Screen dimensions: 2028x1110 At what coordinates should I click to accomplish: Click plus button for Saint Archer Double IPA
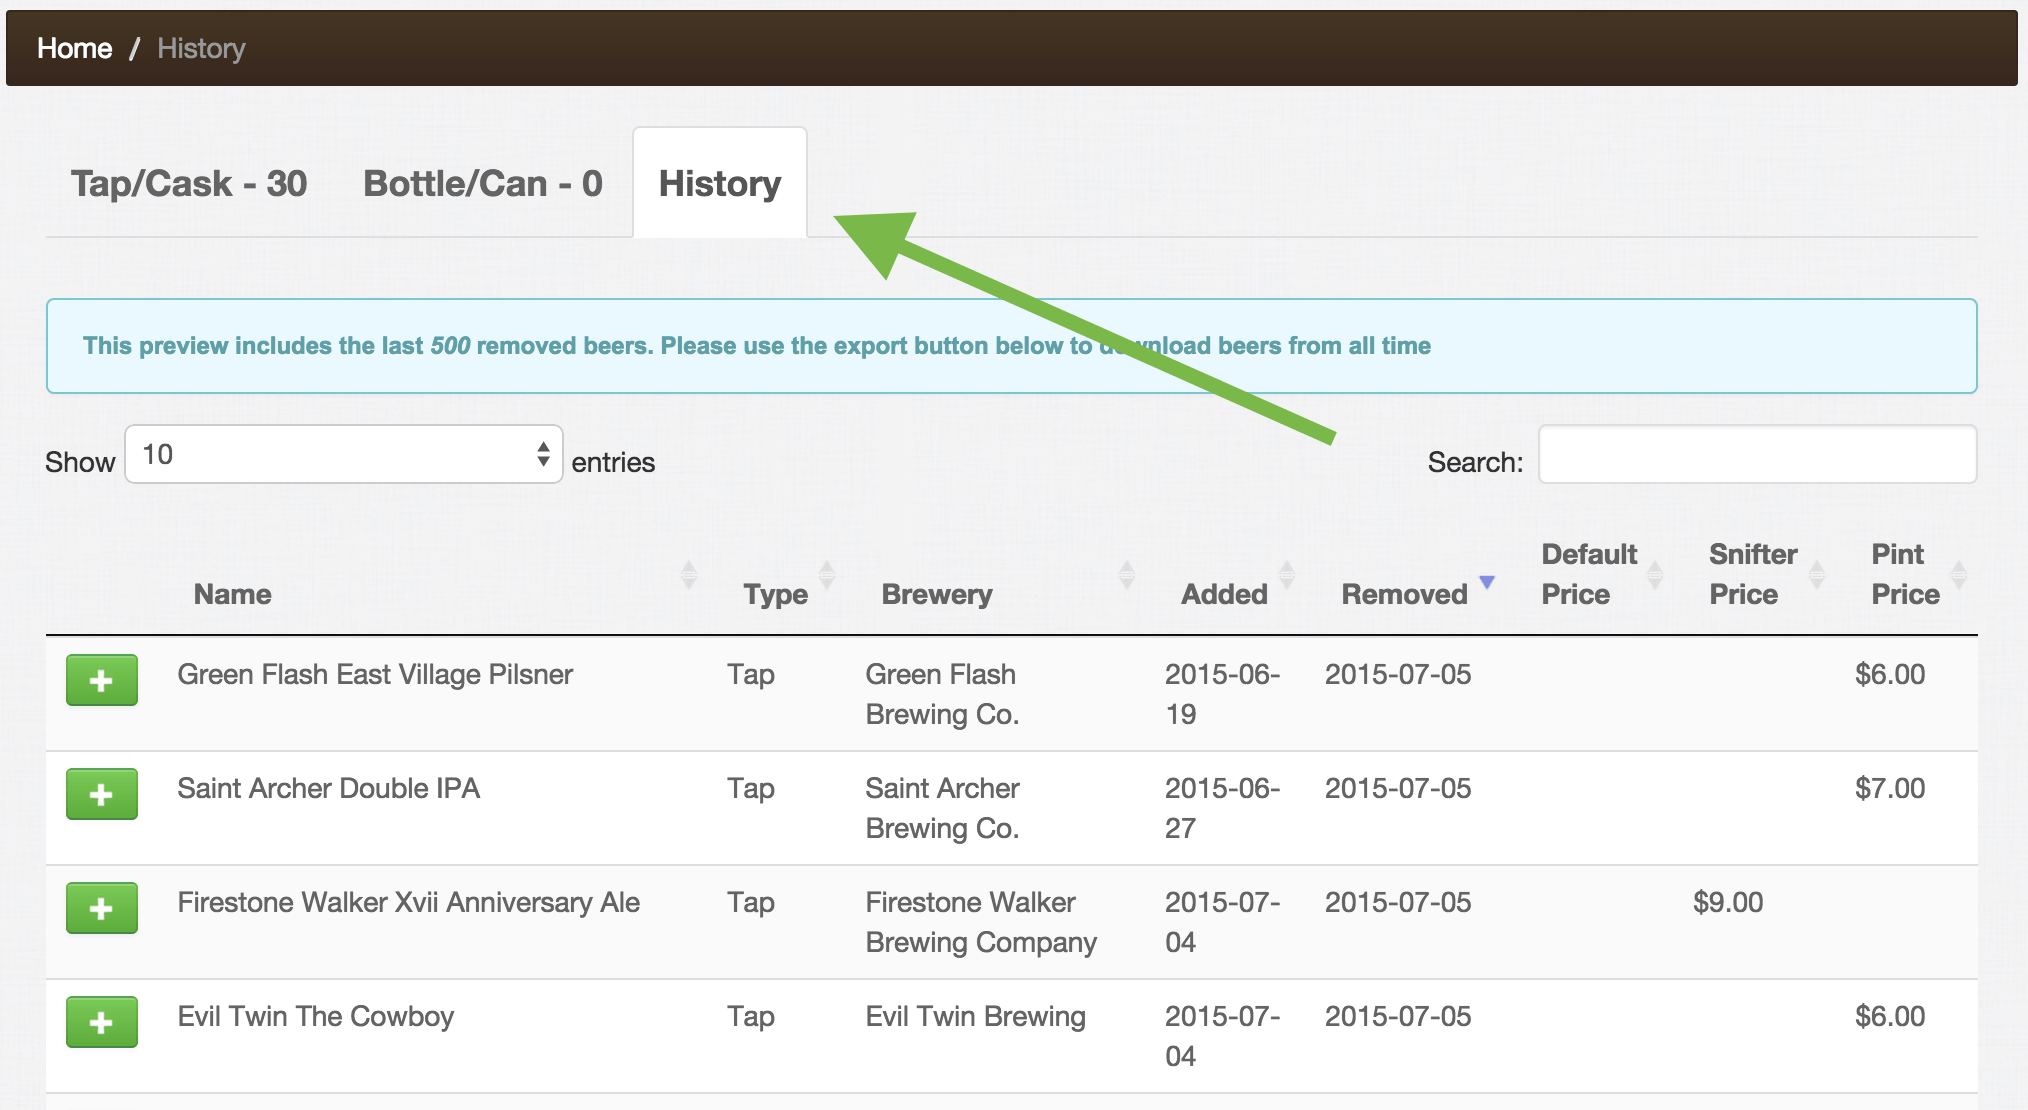pos(102,795)
